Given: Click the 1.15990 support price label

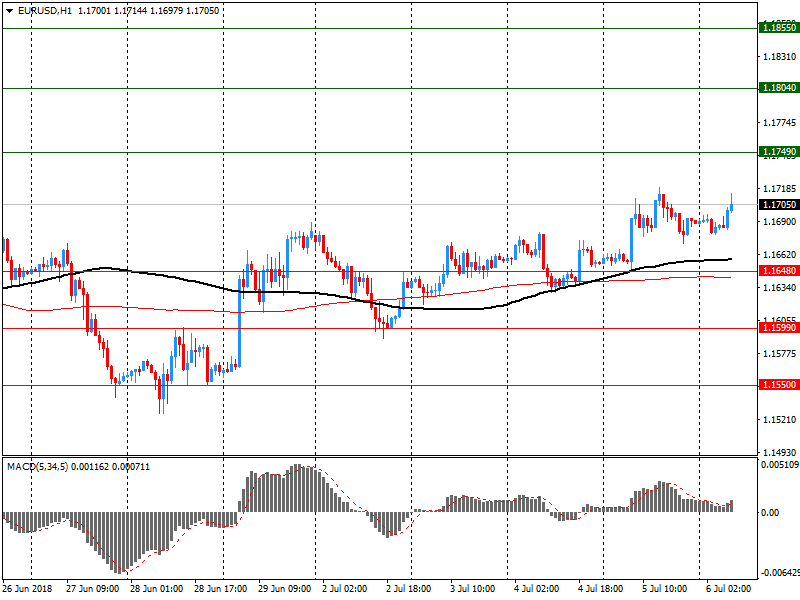Looking at the screenshot, I should (778, 328).
